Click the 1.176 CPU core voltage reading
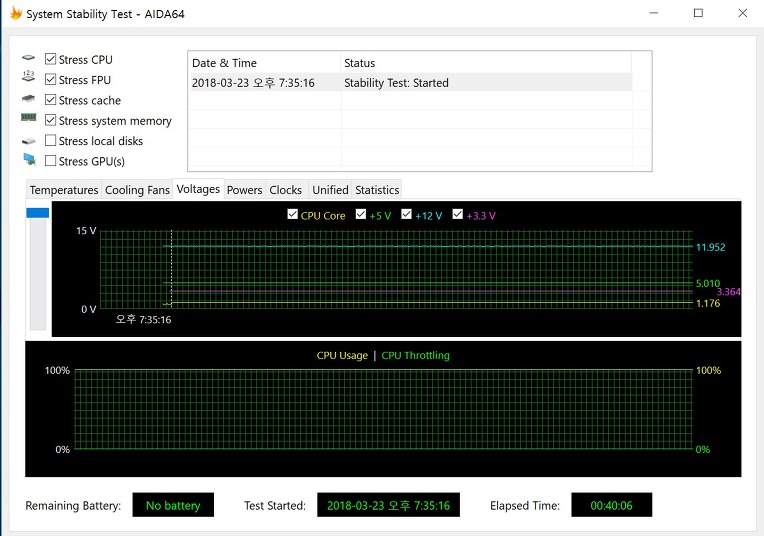This screenshot has height=536, width=764. pyautogui.click(x=708, y=303)
